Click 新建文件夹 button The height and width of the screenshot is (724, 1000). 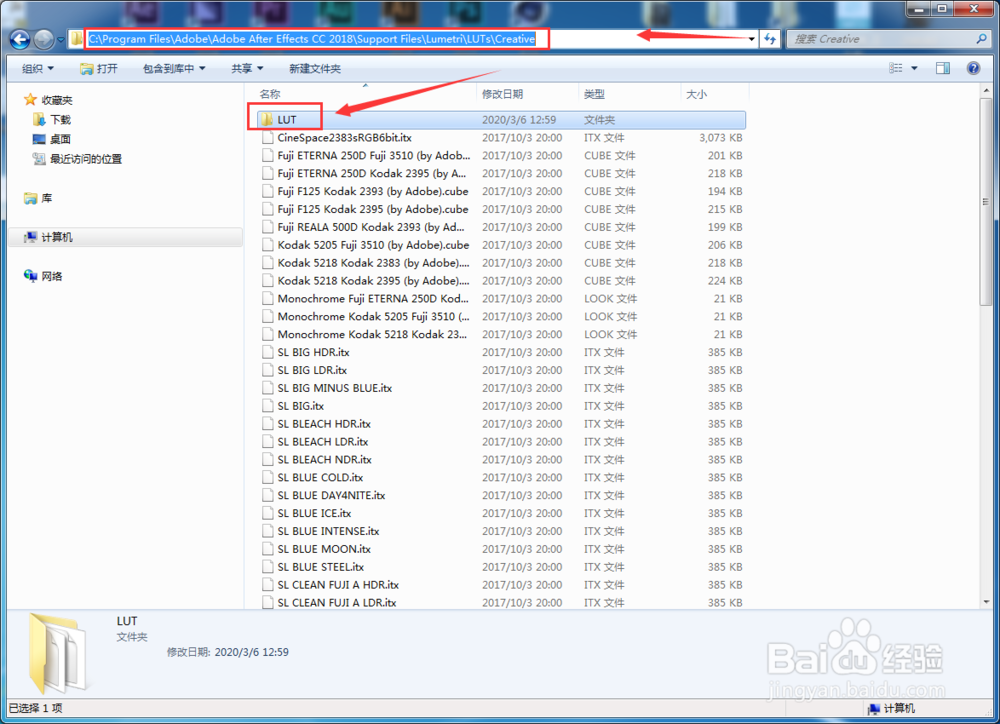click(x=315, y=68)
